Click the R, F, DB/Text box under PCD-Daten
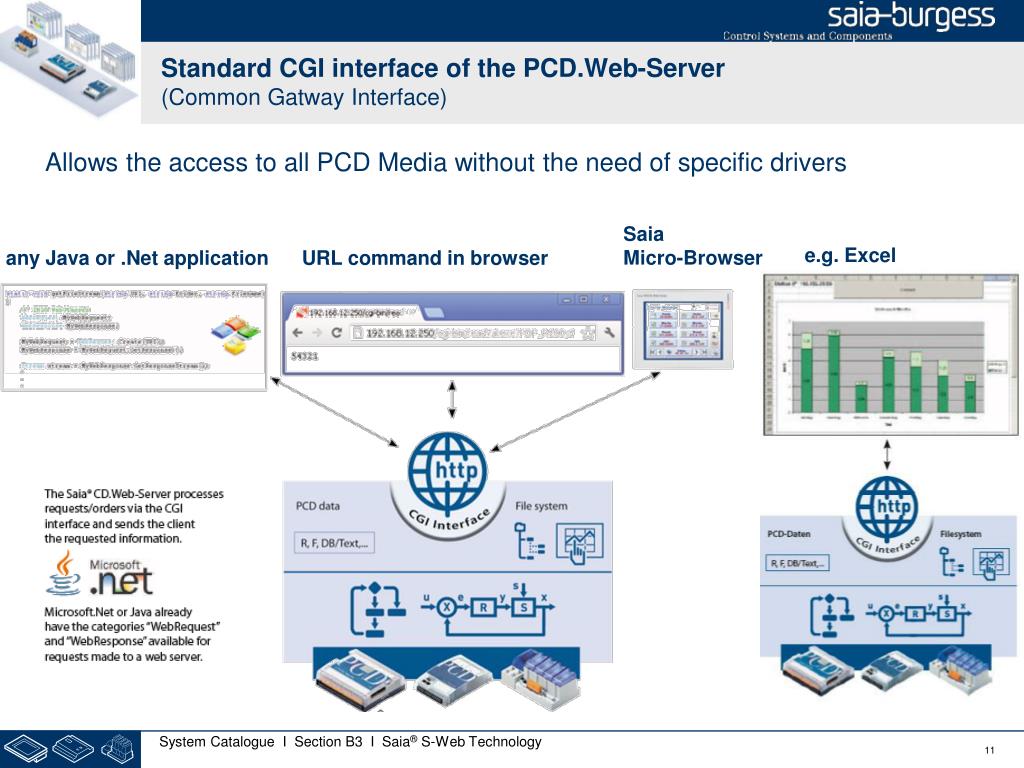This screenshot has width=1024, height=768. pos(797,563)
